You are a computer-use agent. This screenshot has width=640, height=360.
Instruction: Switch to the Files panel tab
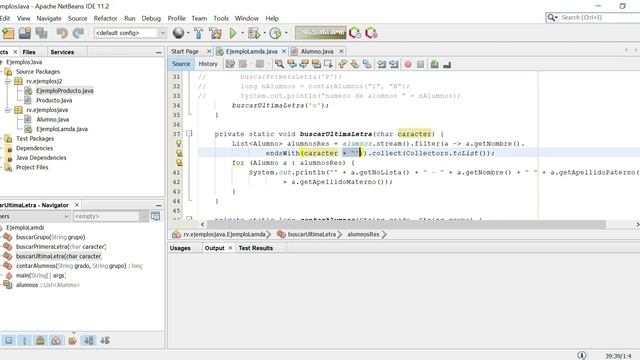pyautogui.click(x=29, y=52)
